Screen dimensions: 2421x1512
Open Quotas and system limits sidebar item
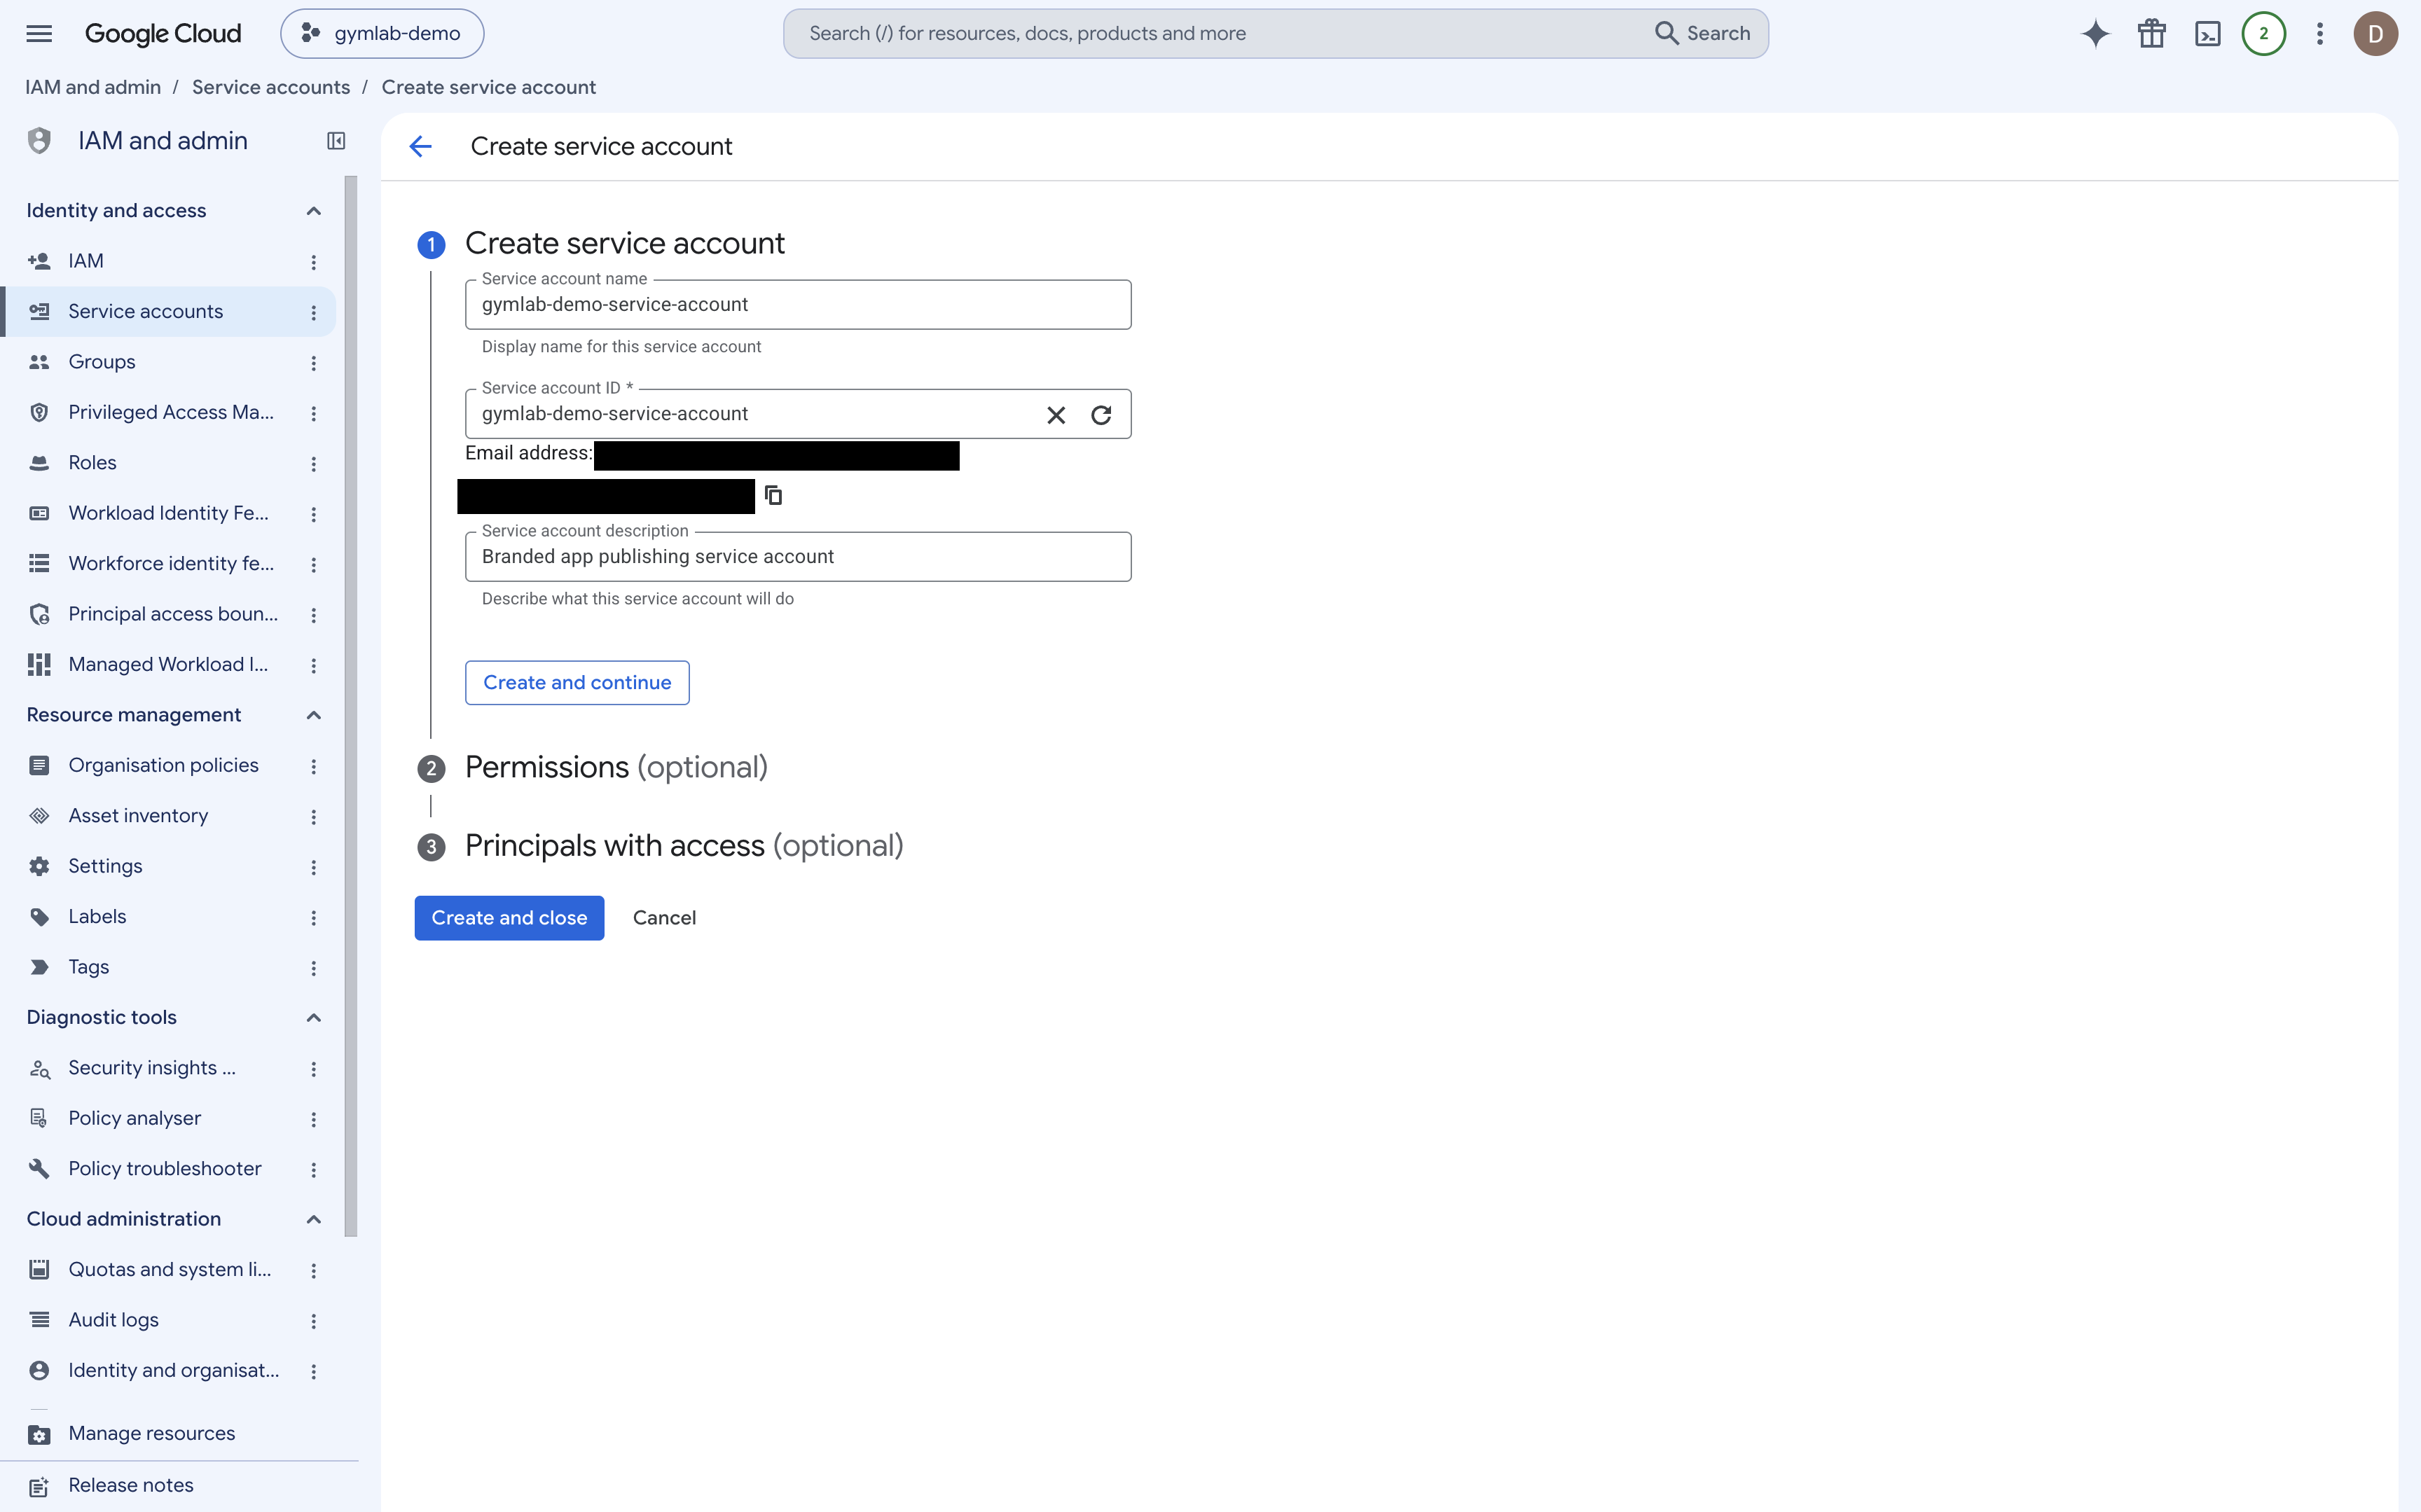pyautogui.click(x=168, y=1269)
